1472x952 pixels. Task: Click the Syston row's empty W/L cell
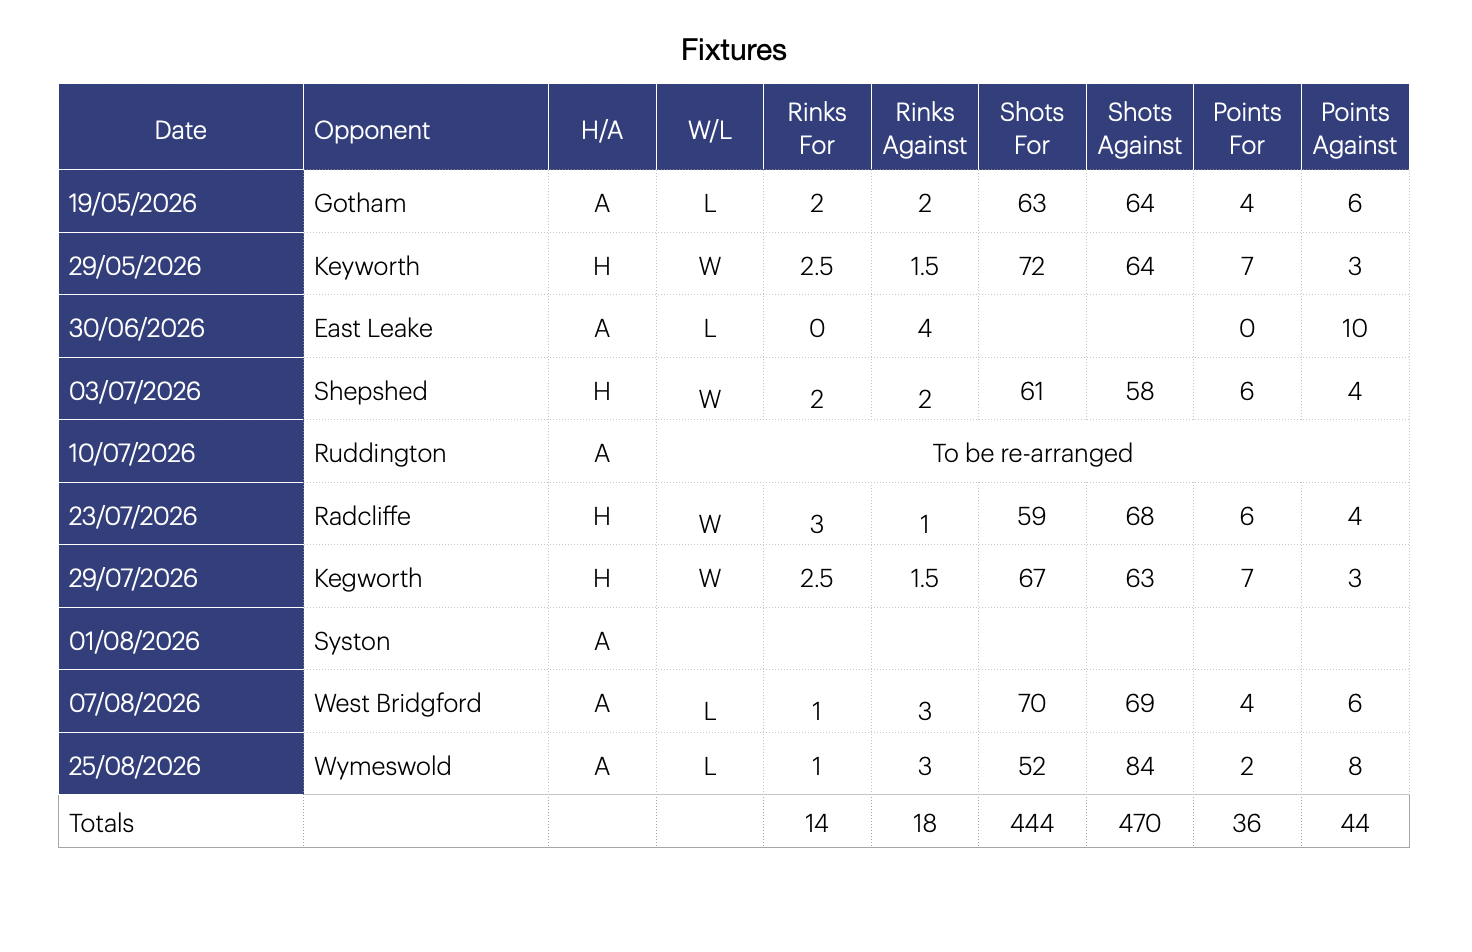pos(710,641)
